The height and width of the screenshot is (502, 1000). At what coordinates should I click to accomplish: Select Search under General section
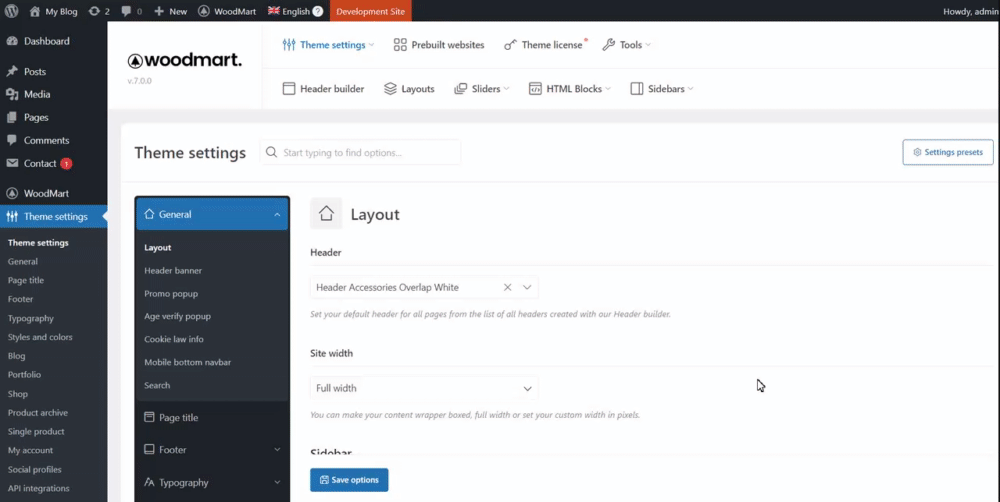click(157, 385)
